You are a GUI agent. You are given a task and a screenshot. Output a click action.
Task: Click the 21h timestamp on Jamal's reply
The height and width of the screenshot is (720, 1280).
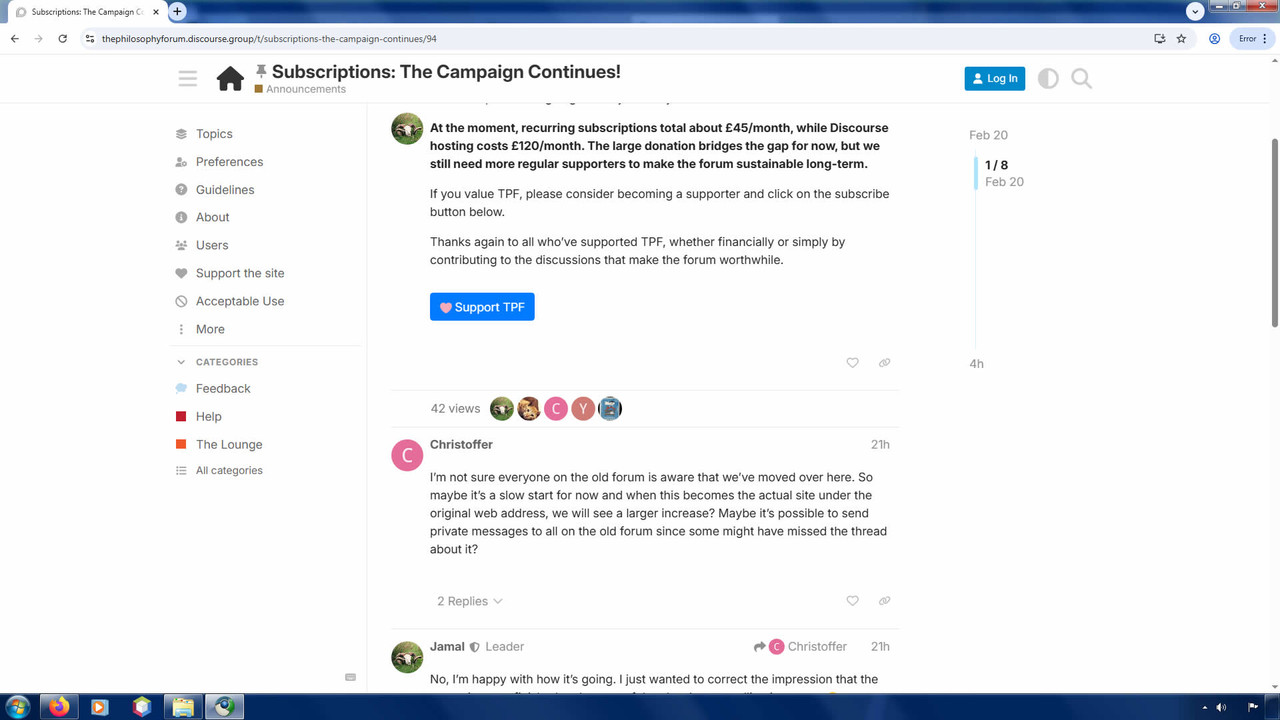[x=880, y=647]
